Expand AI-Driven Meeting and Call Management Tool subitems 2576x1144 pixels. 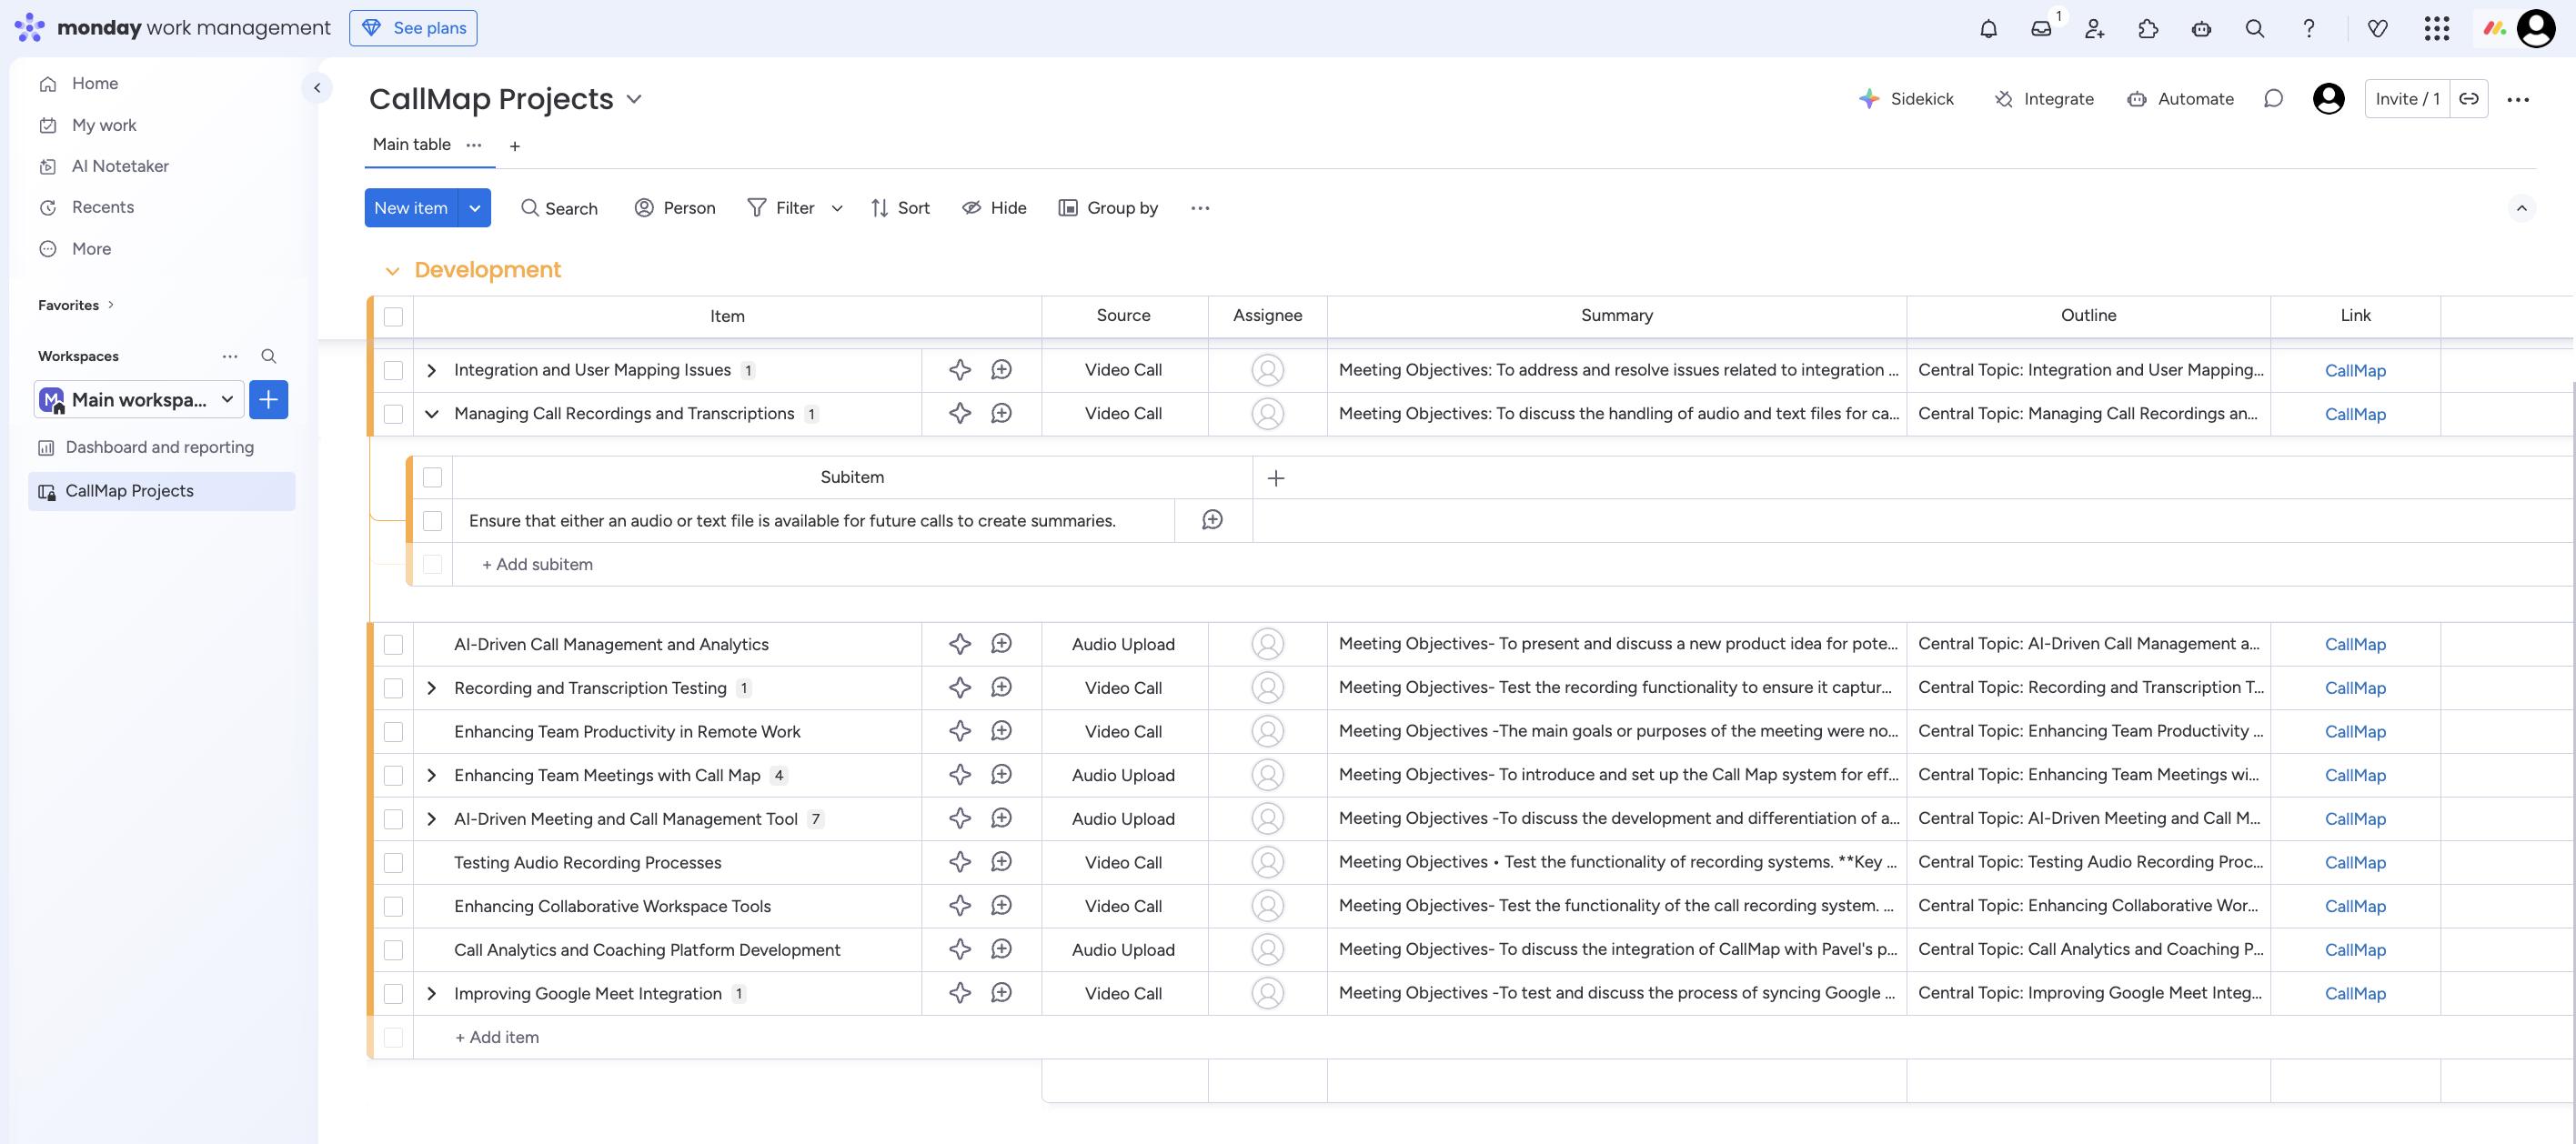[431, 819]
